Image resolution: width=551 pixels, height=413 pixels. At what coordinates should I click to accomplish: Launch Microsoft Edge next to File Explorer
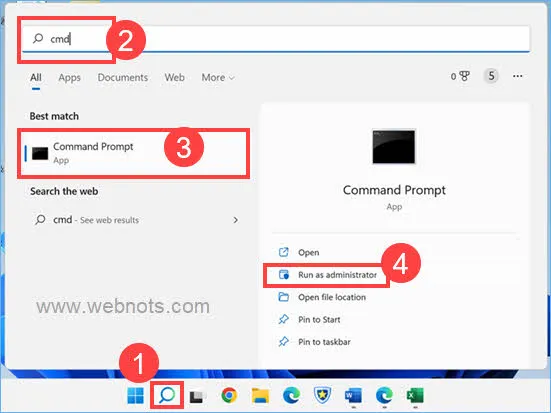point(291,396)
